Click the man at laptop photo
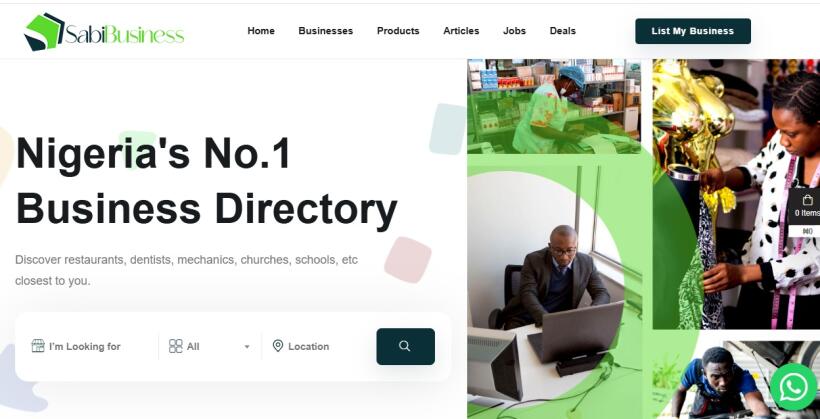Viewport: 820px width, 419px height. point(555,293)
